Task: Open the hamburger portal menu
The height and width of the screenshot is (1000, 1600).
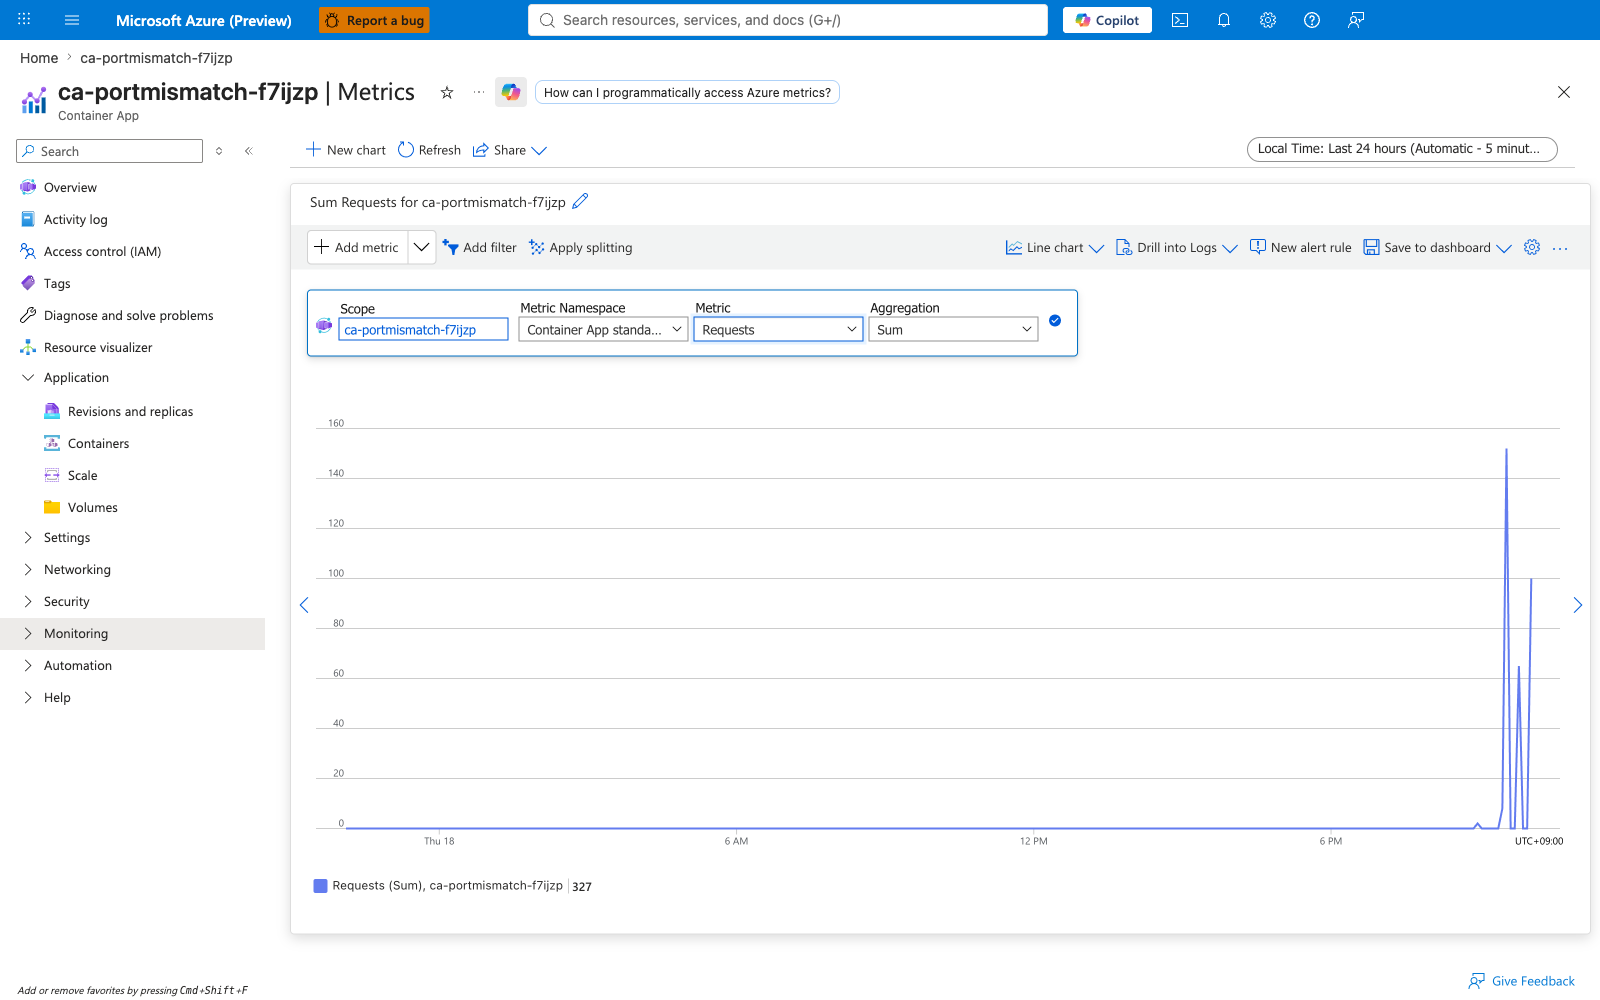Action: tap(72, 20)
